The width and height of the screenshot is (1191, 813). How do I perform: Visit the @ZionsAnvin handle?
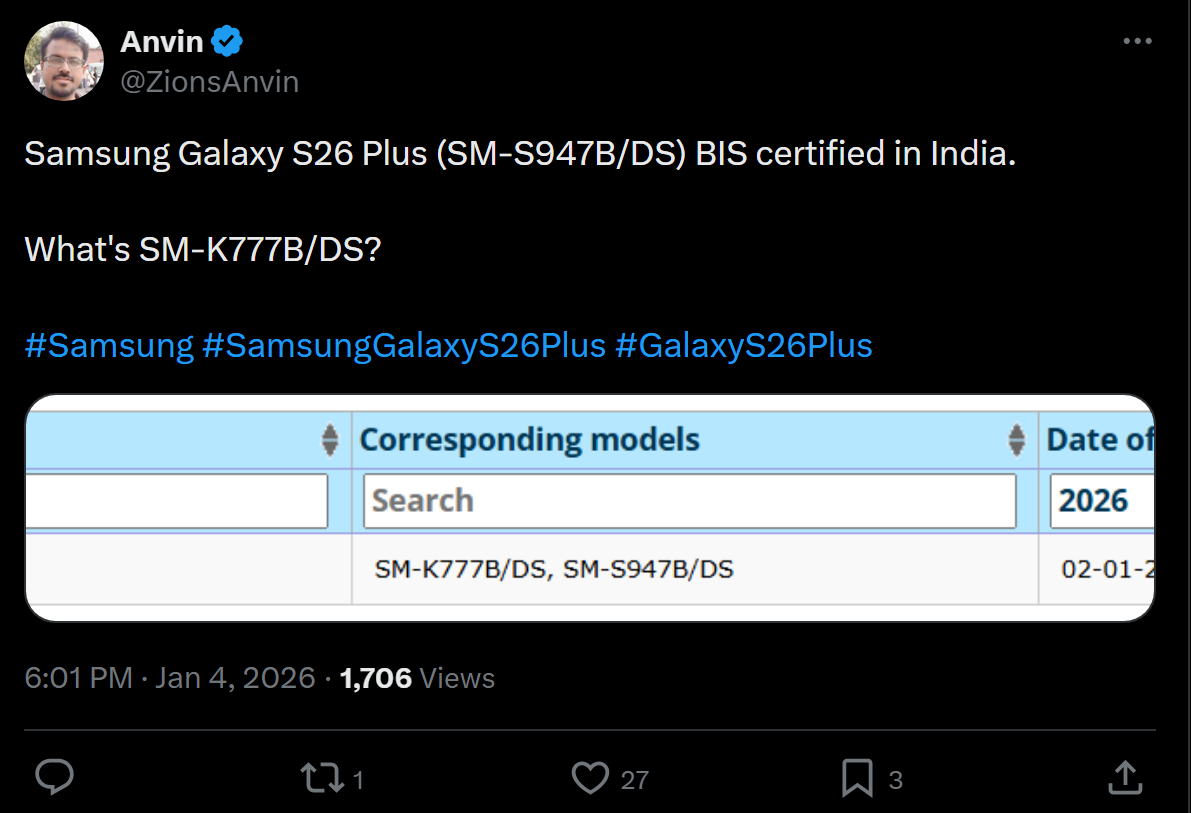click(209, 81)
